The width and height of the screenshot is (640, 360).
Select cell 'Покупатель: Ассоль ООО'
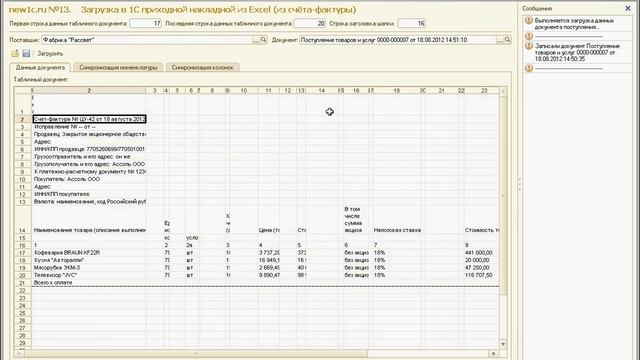tap(89, 179)
